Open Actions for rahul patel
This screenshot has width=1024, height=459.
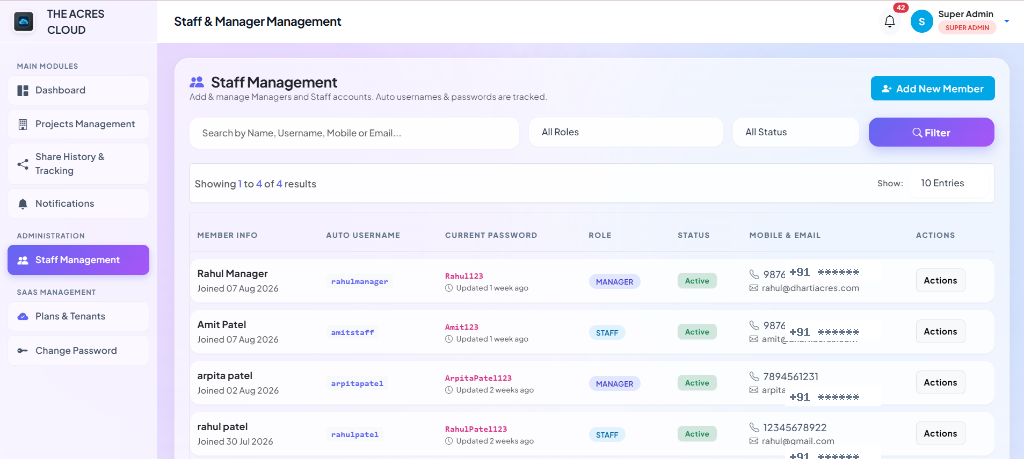(940, 434)
